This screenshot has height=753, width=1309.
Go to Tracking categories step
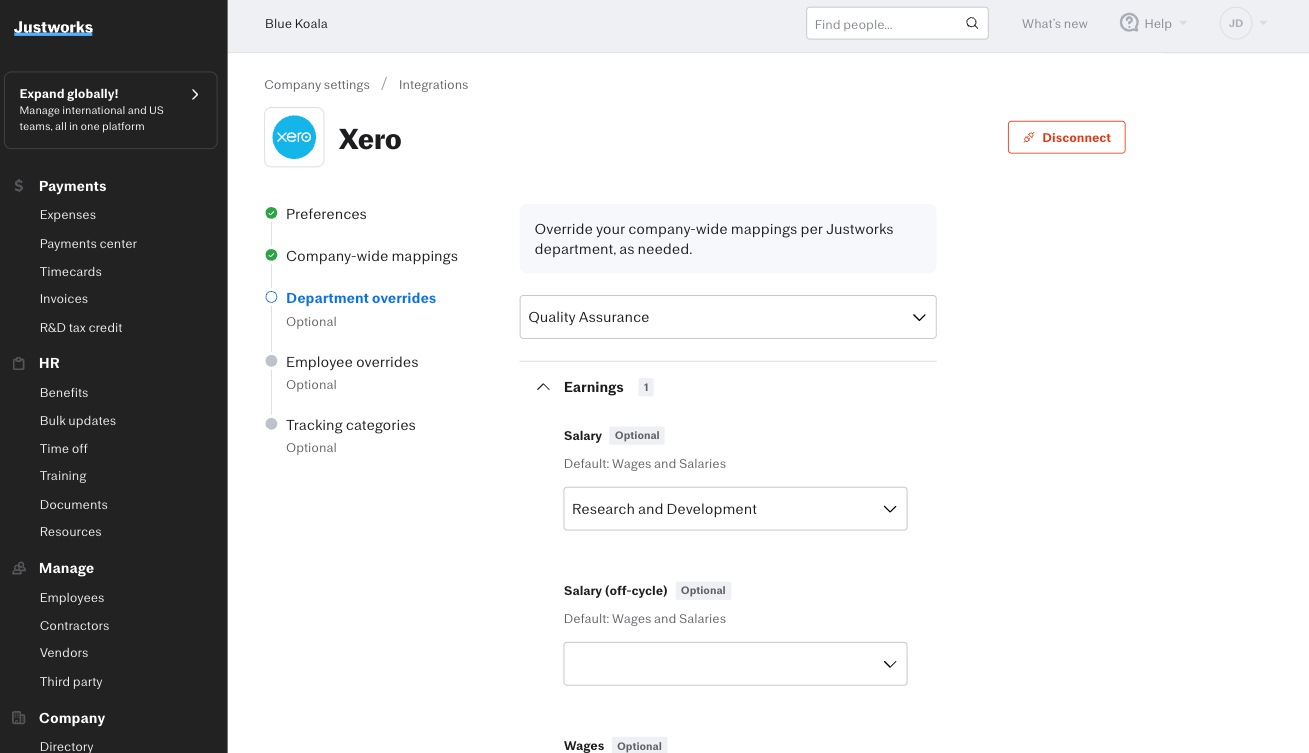(x=350, y=425)
